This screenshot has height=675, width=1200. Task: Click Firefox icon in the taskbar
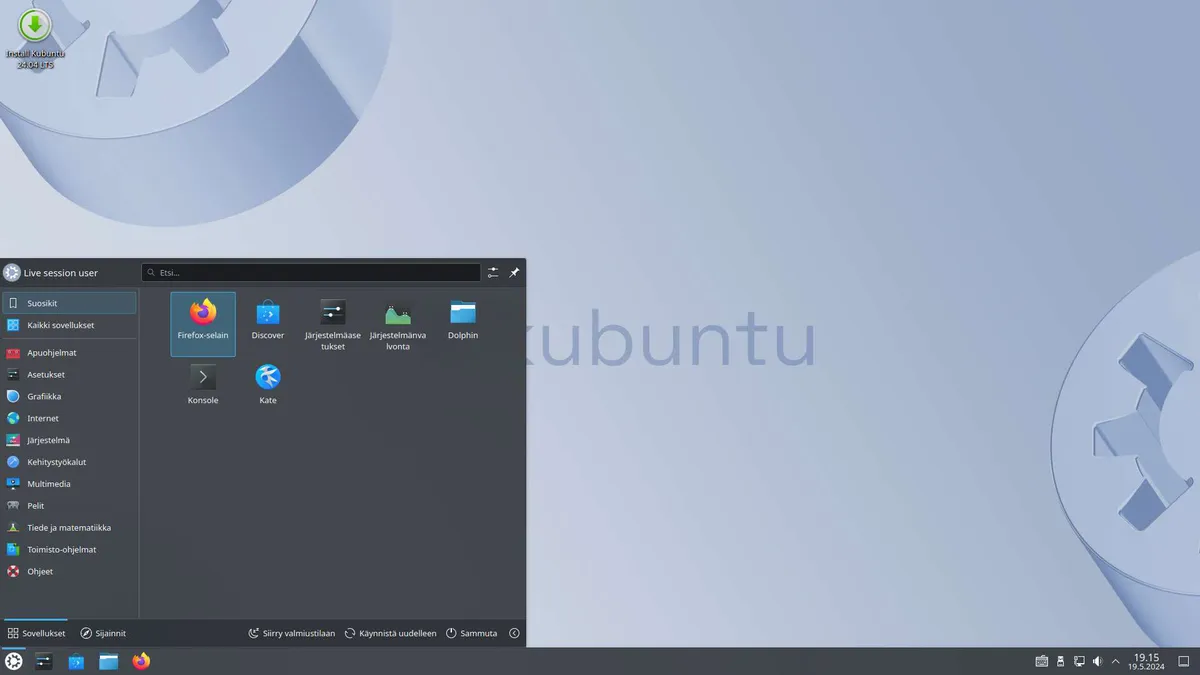click(141, 661)
